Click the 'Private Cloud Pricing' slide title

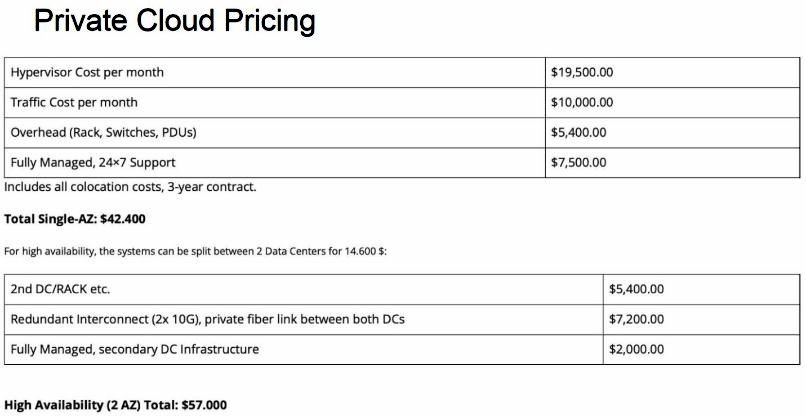coord(175,20)
